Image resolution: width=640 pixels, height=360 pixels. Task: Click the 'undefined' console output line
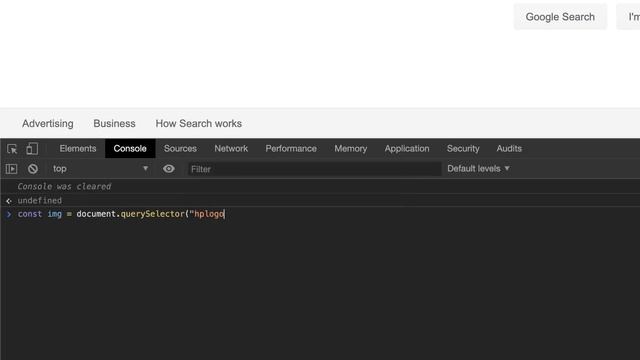40,200
